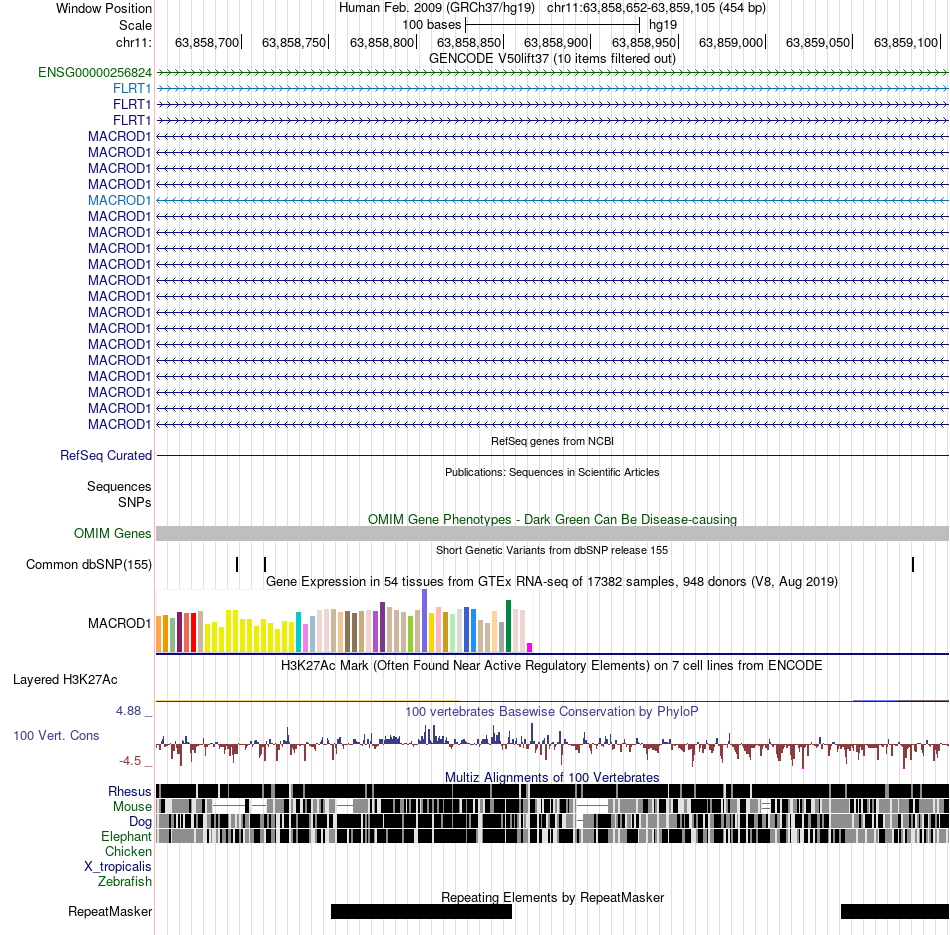The width and height of the screenshot is (950, 935).
Task: Click the -4.5 conservation scale value
Action: coord(130,760)
